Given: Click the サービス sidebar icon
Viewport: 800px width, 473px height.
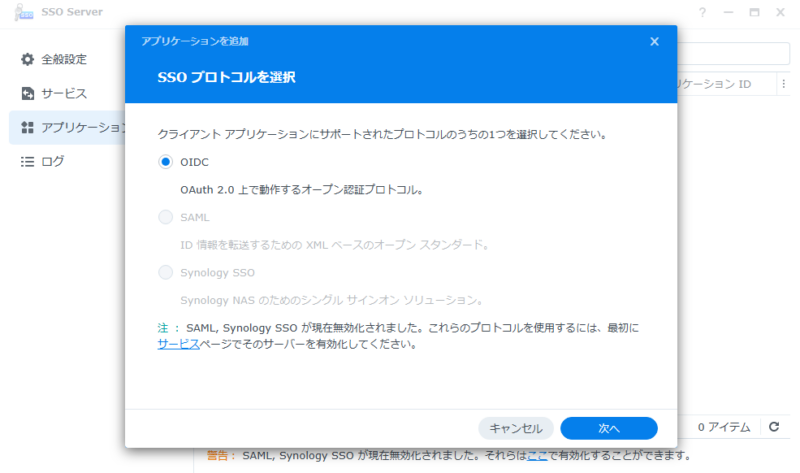Looking at the screenshot, I should click(27, 93).
